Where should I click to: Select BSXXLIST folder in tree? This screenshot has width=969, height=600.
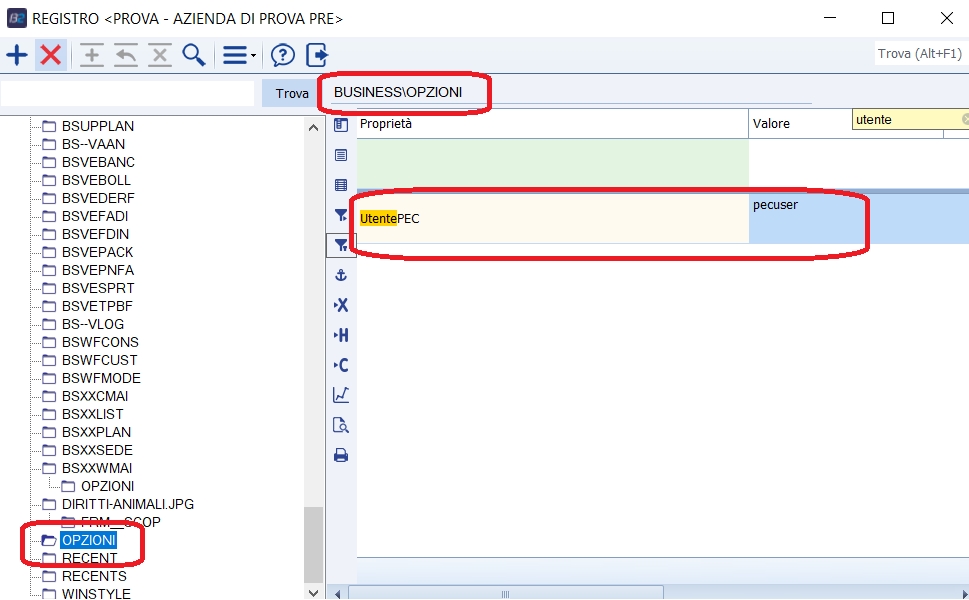click(93, 414)
